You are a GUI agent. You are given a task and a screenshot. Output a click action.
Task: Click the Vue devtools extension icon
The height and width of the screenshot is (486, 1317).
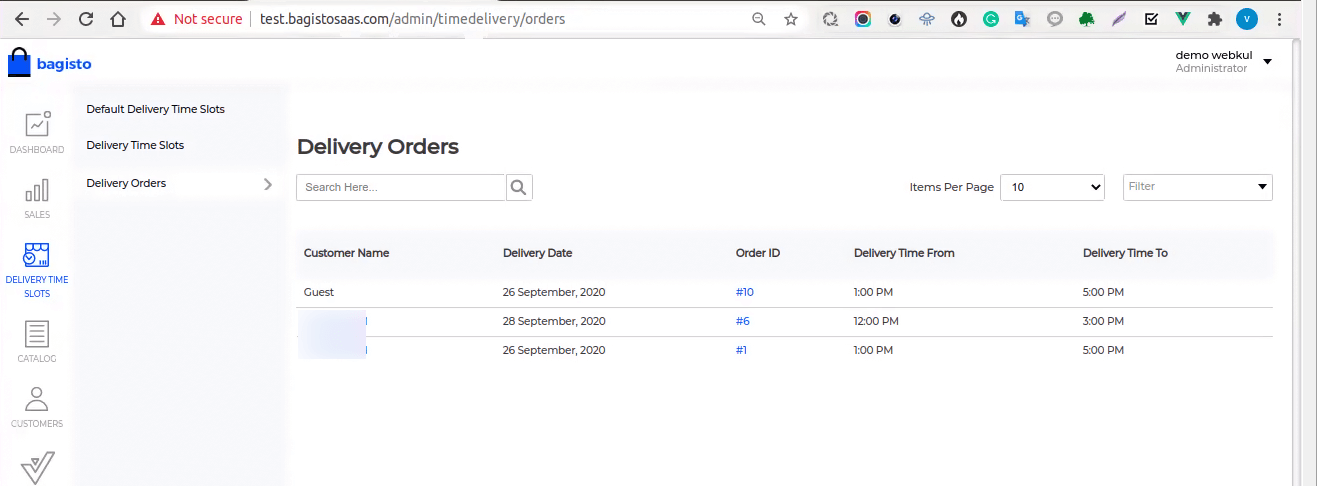click(1183, 19)
